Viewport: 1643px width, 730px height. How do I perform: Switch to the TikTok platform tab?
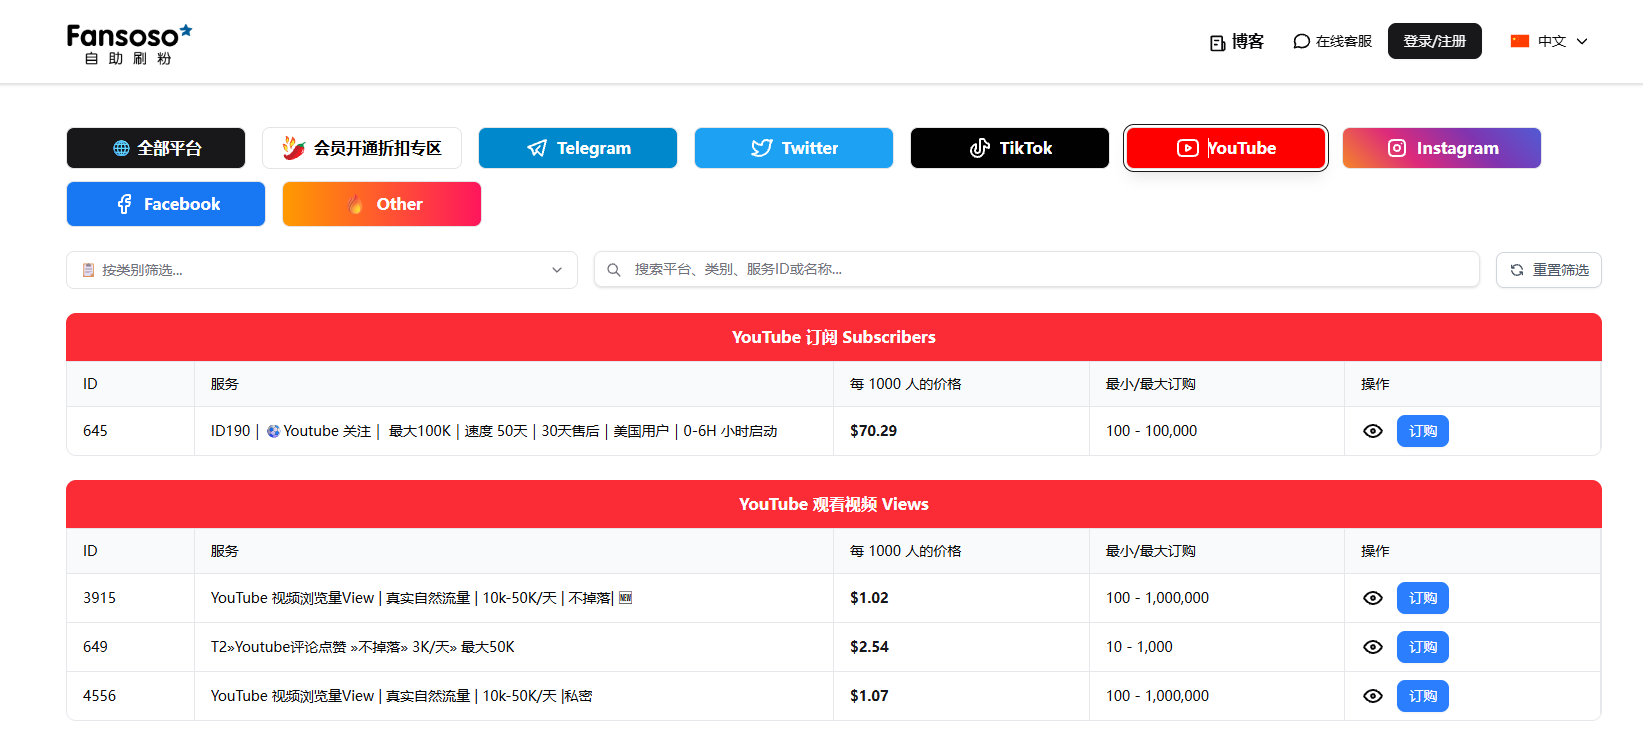1010,148
